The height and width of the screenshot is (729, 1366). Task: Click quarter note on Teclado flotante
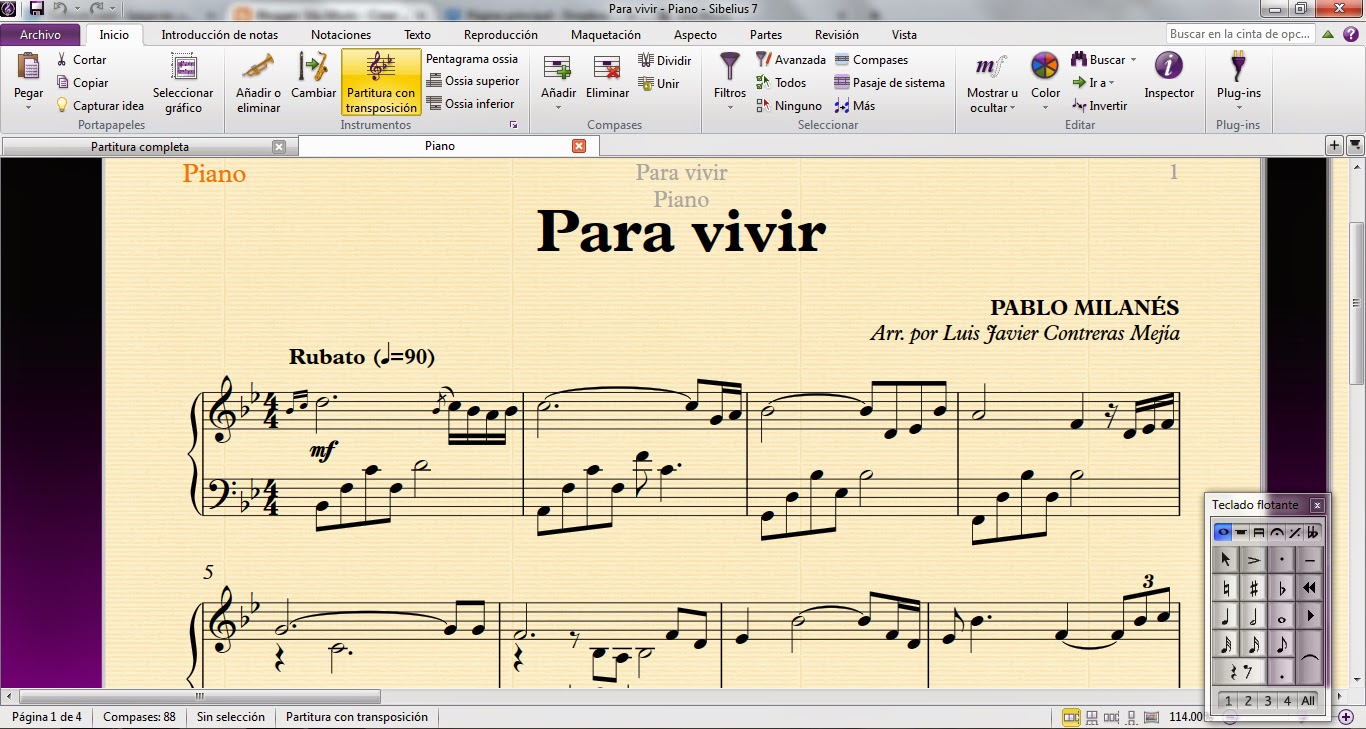(1225, 615)
